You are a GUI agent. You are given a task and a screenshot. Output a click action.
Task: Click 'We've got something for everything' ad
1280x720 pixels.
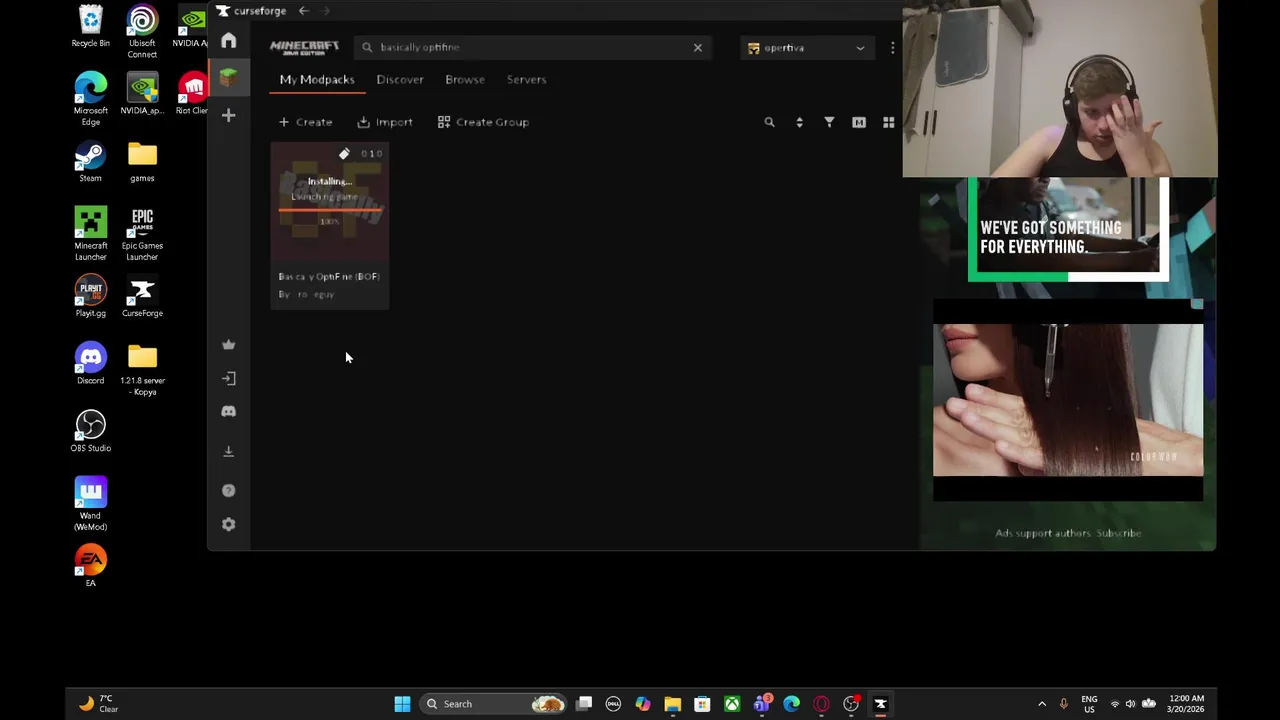tap(1068, 230)
